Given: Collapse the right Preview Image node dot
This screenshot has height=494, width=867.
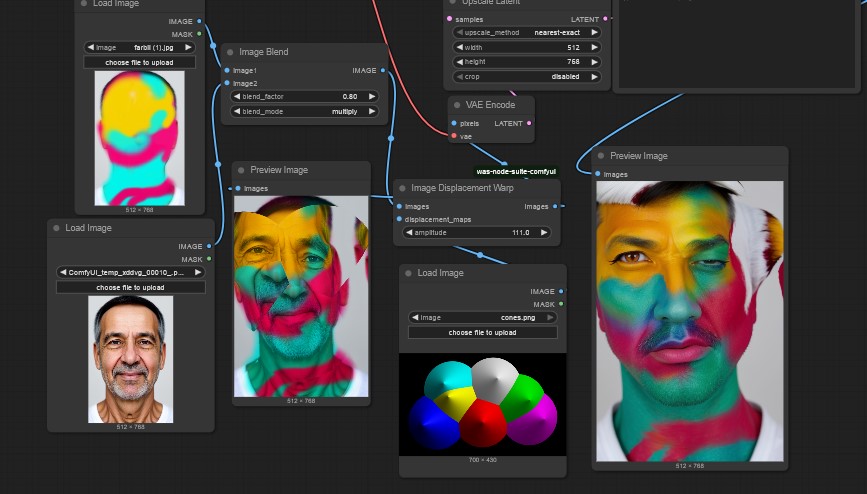Looking at the screenshot, I should point(601,156).
